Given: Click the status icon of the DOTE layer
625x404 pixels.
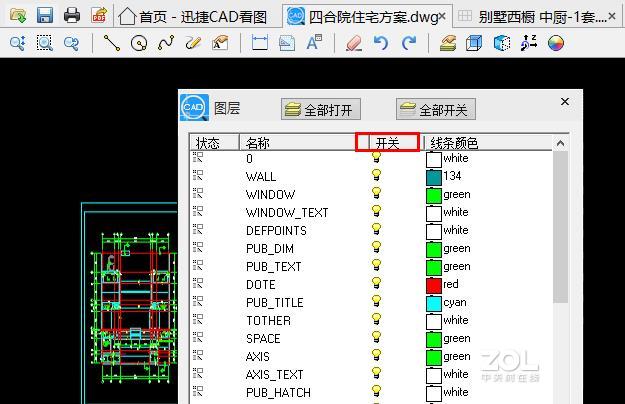Looking at the screenshot, I should pyautogui.click(x=198, y=283).
